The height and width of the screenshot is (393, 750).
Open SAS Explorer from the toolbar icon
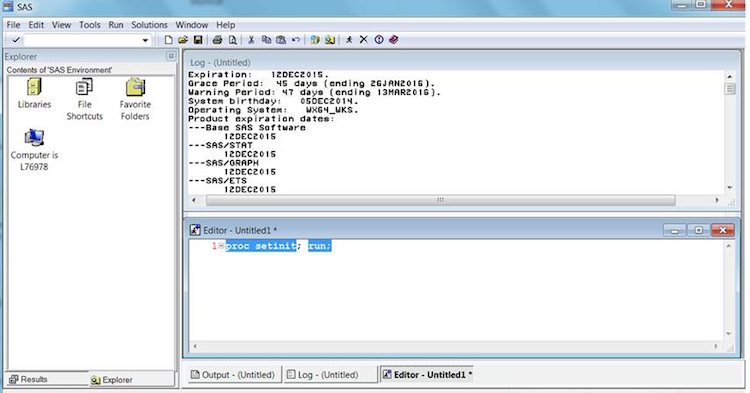coord(330,40)
